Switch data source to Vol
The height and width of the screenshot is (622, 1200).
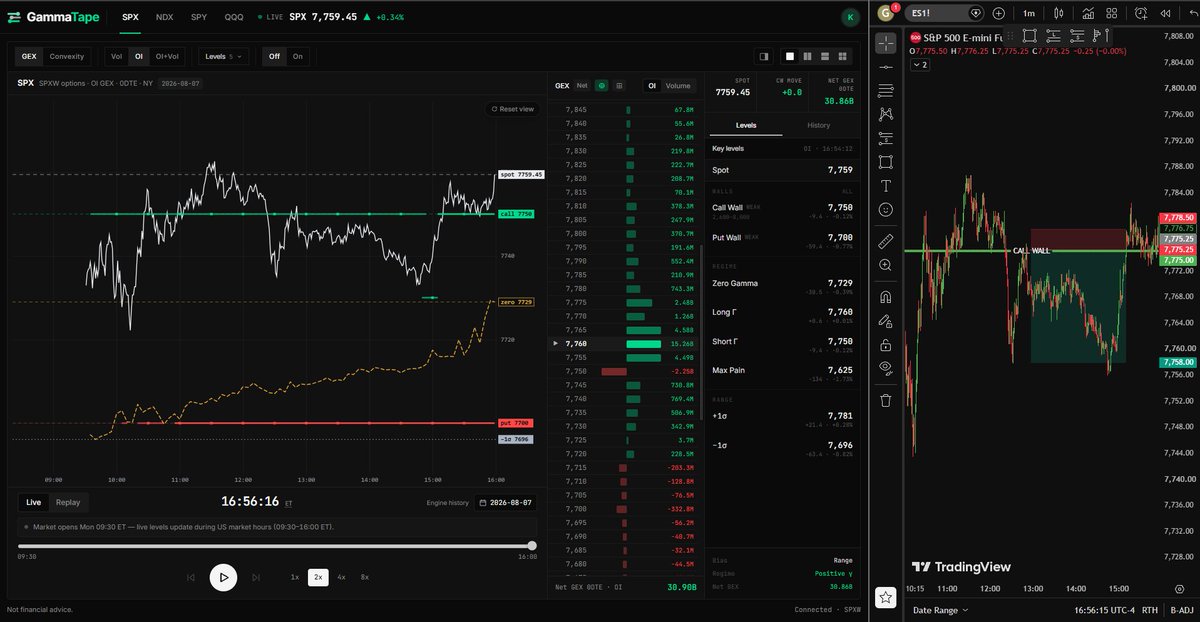tap(116, 57)
